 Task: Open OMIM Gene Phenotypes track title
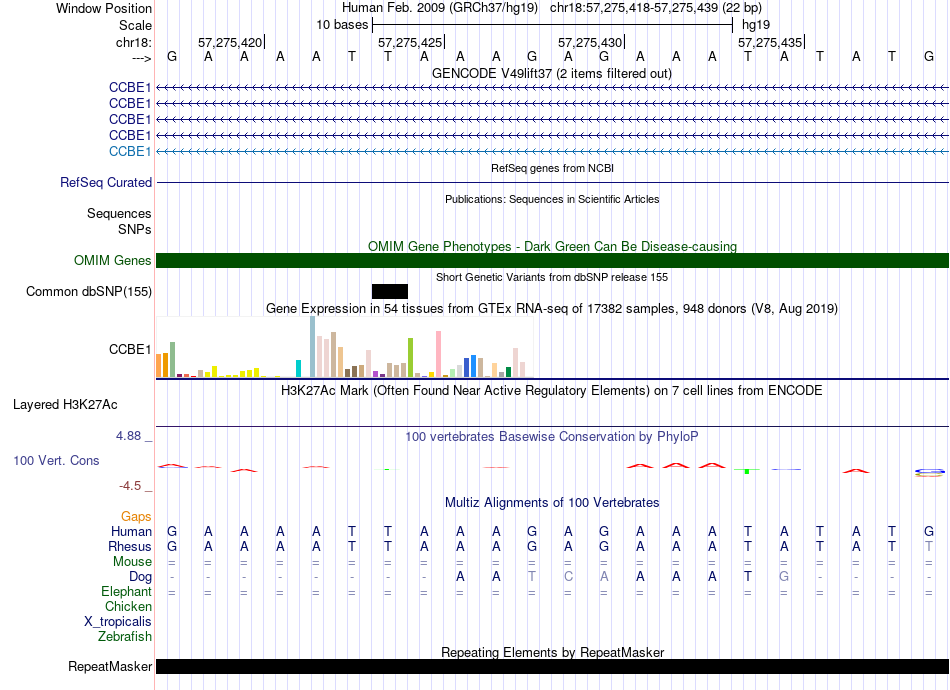[552, 246]
